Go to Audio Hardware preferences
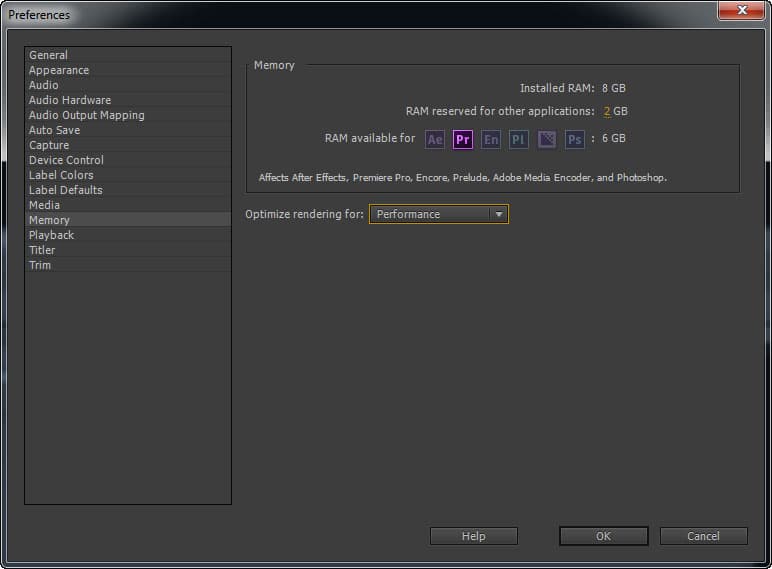 pos(128,100)
